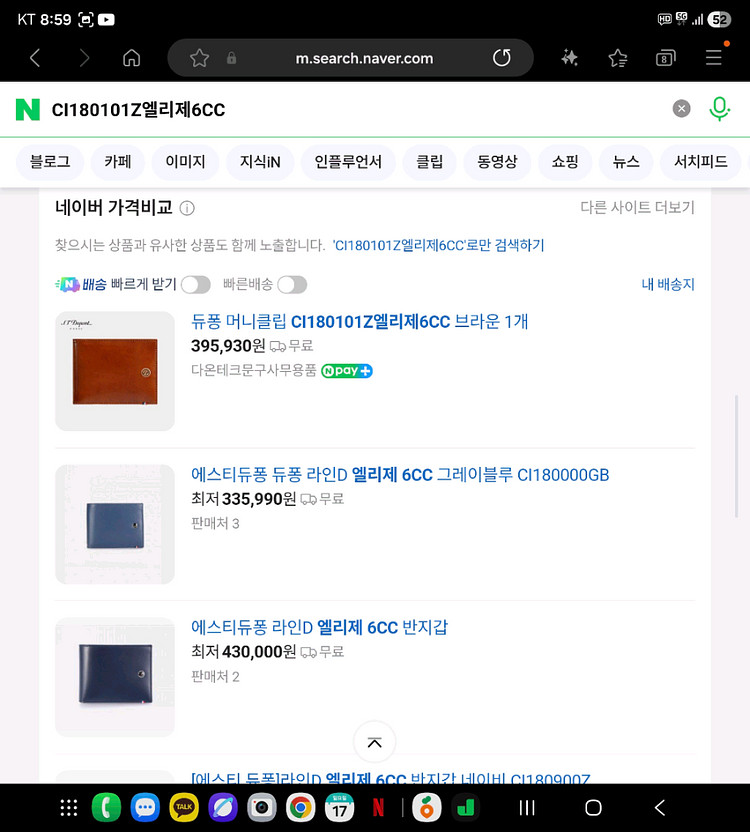The width and height of the screenshot is (750, 832).
Task: Open the brown wallet product thumbnail
Action: [115, 371]
